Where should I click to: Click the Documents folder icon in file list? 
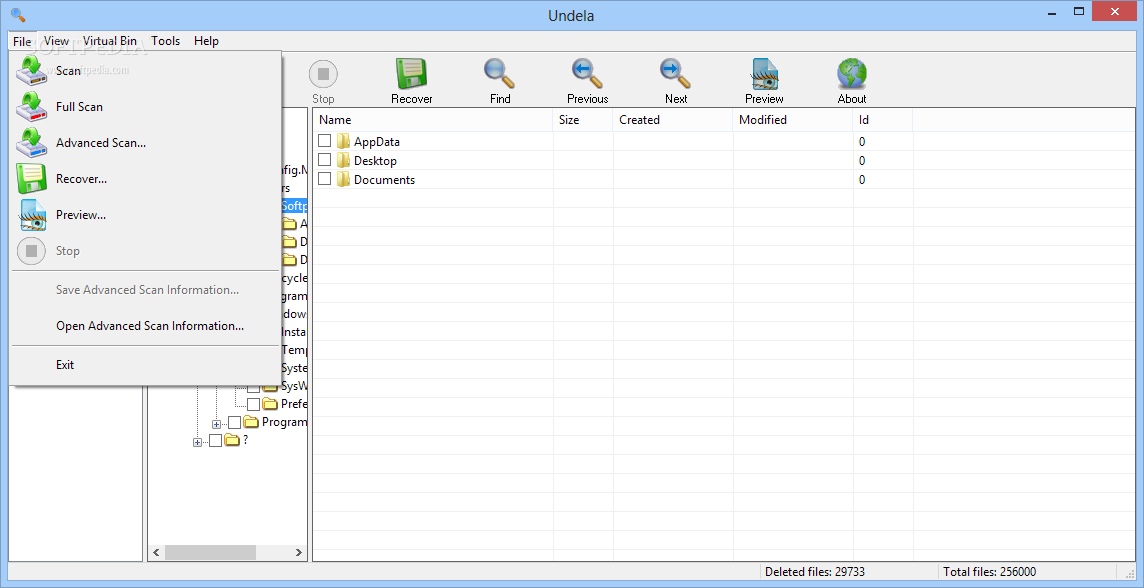(x=343, y=179)
